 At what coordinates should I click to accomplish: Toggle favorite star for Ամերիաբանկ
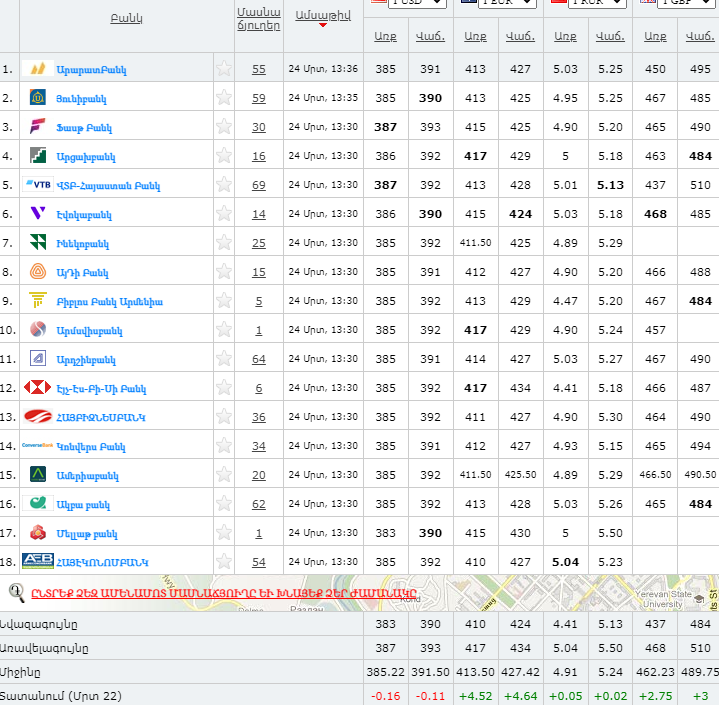coord(224,474)
